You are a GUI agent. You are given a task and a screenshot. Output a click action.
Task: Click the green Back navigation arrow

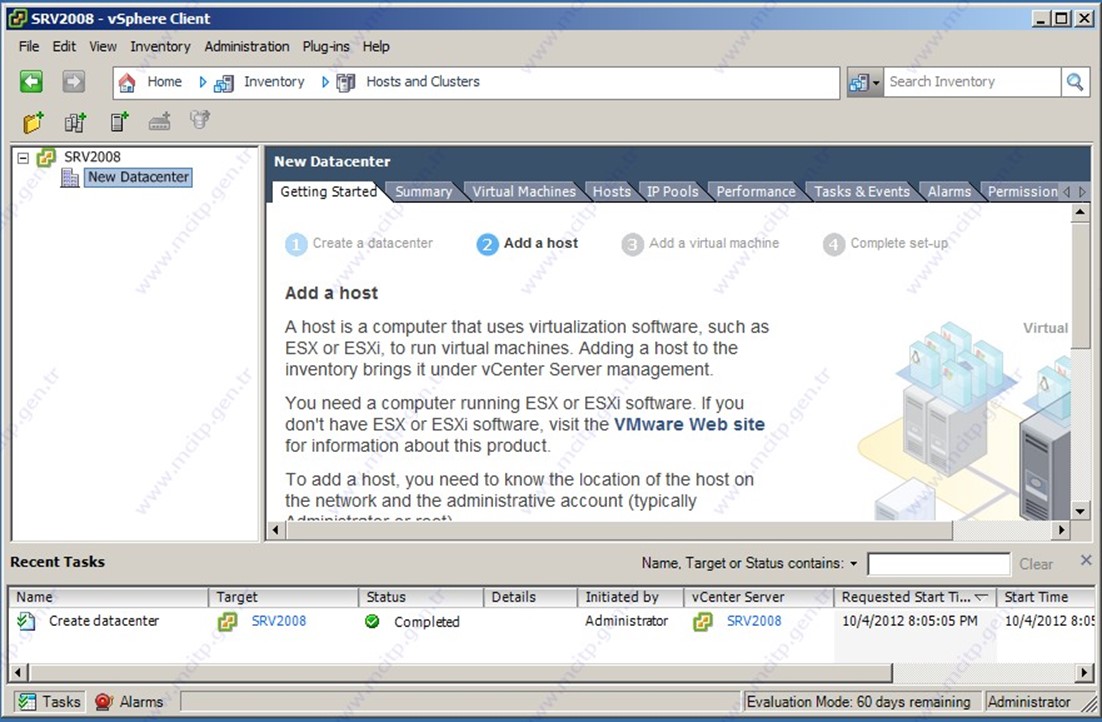point(31,82)
